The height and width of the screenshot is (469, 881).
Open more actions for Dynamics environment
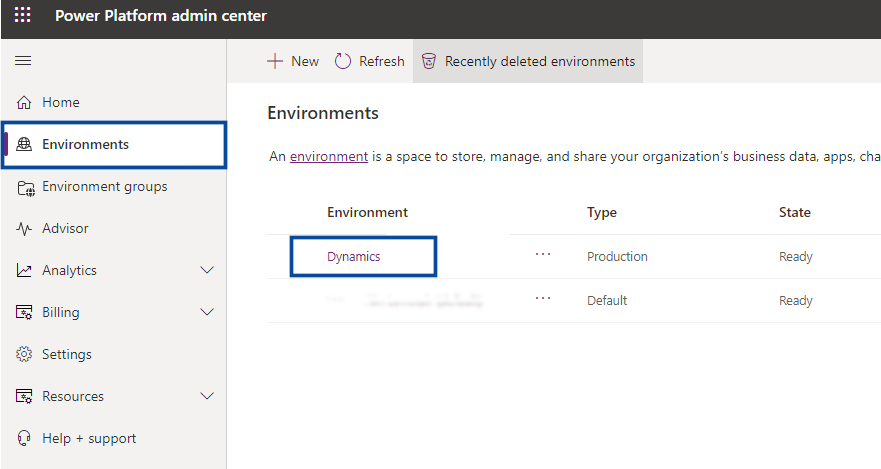tap(543, 255)
